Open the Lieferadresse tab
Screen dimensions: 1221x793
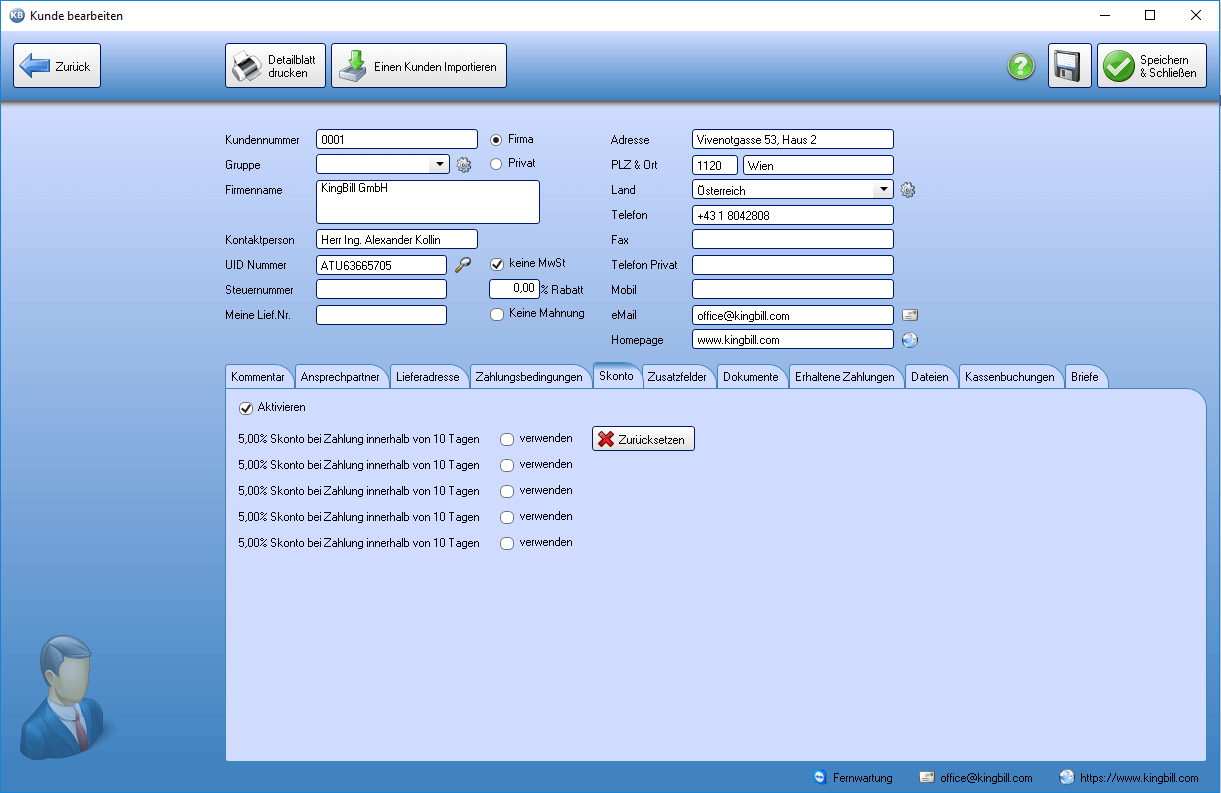(x=427, y=377)
